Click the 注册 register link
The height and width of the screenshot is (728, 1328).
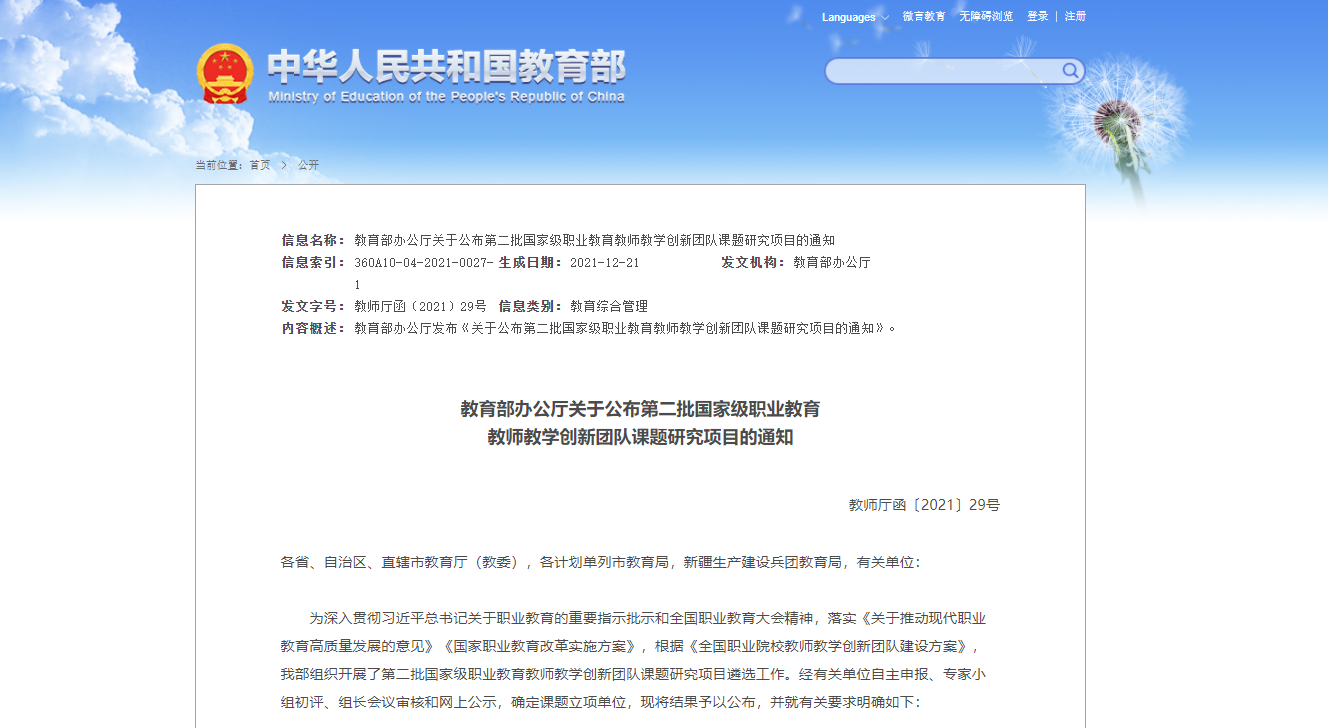(1075, 17)
